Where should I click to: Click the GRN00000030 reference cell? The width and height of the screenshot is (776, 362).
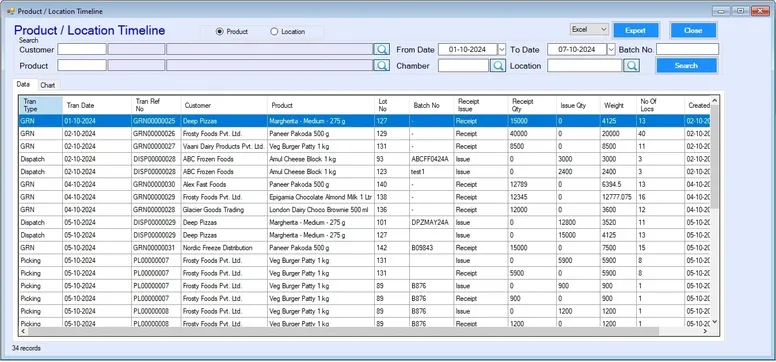point(156,184)
